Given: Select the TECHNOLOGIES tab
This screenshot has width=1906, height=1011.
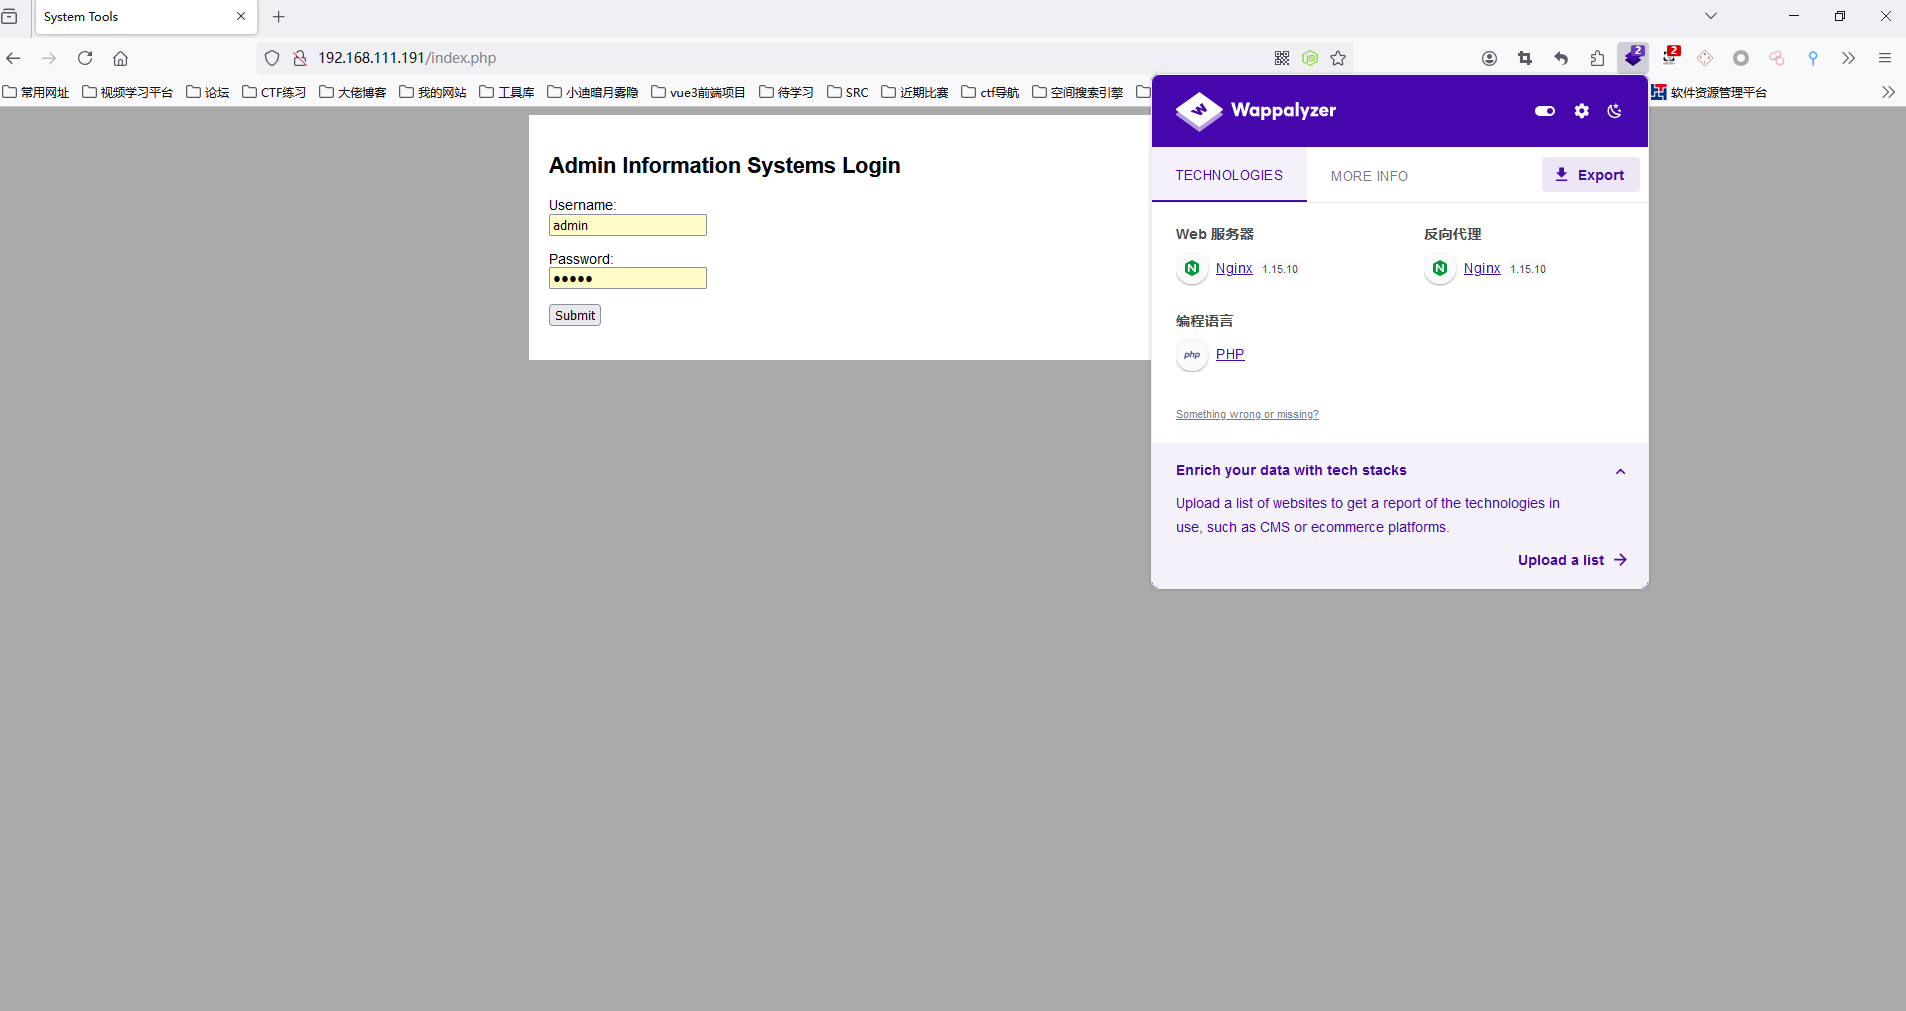Looking at the screenshot, I should pos(1228,175).
